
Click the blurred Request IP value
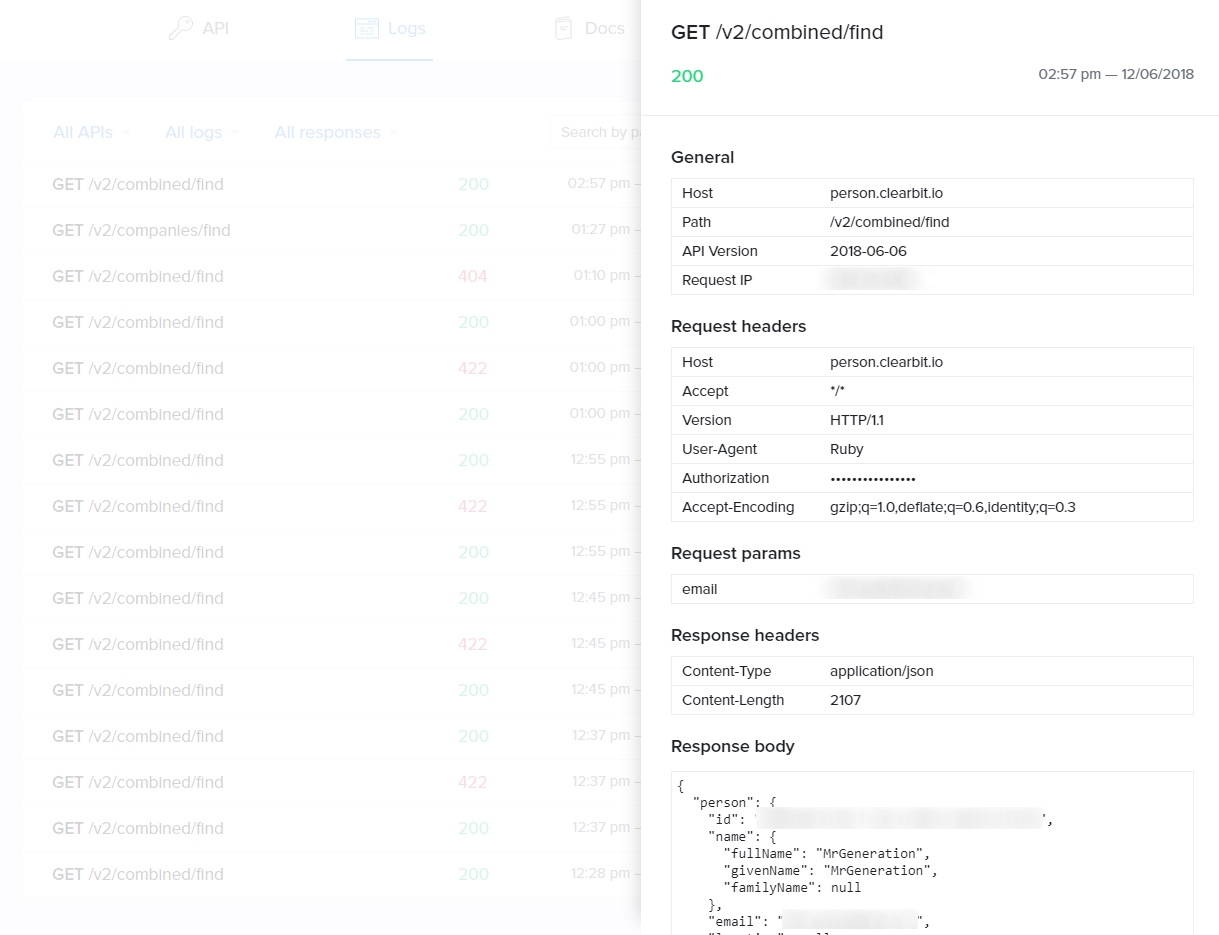pyautogui.click(x=871, y=280)
